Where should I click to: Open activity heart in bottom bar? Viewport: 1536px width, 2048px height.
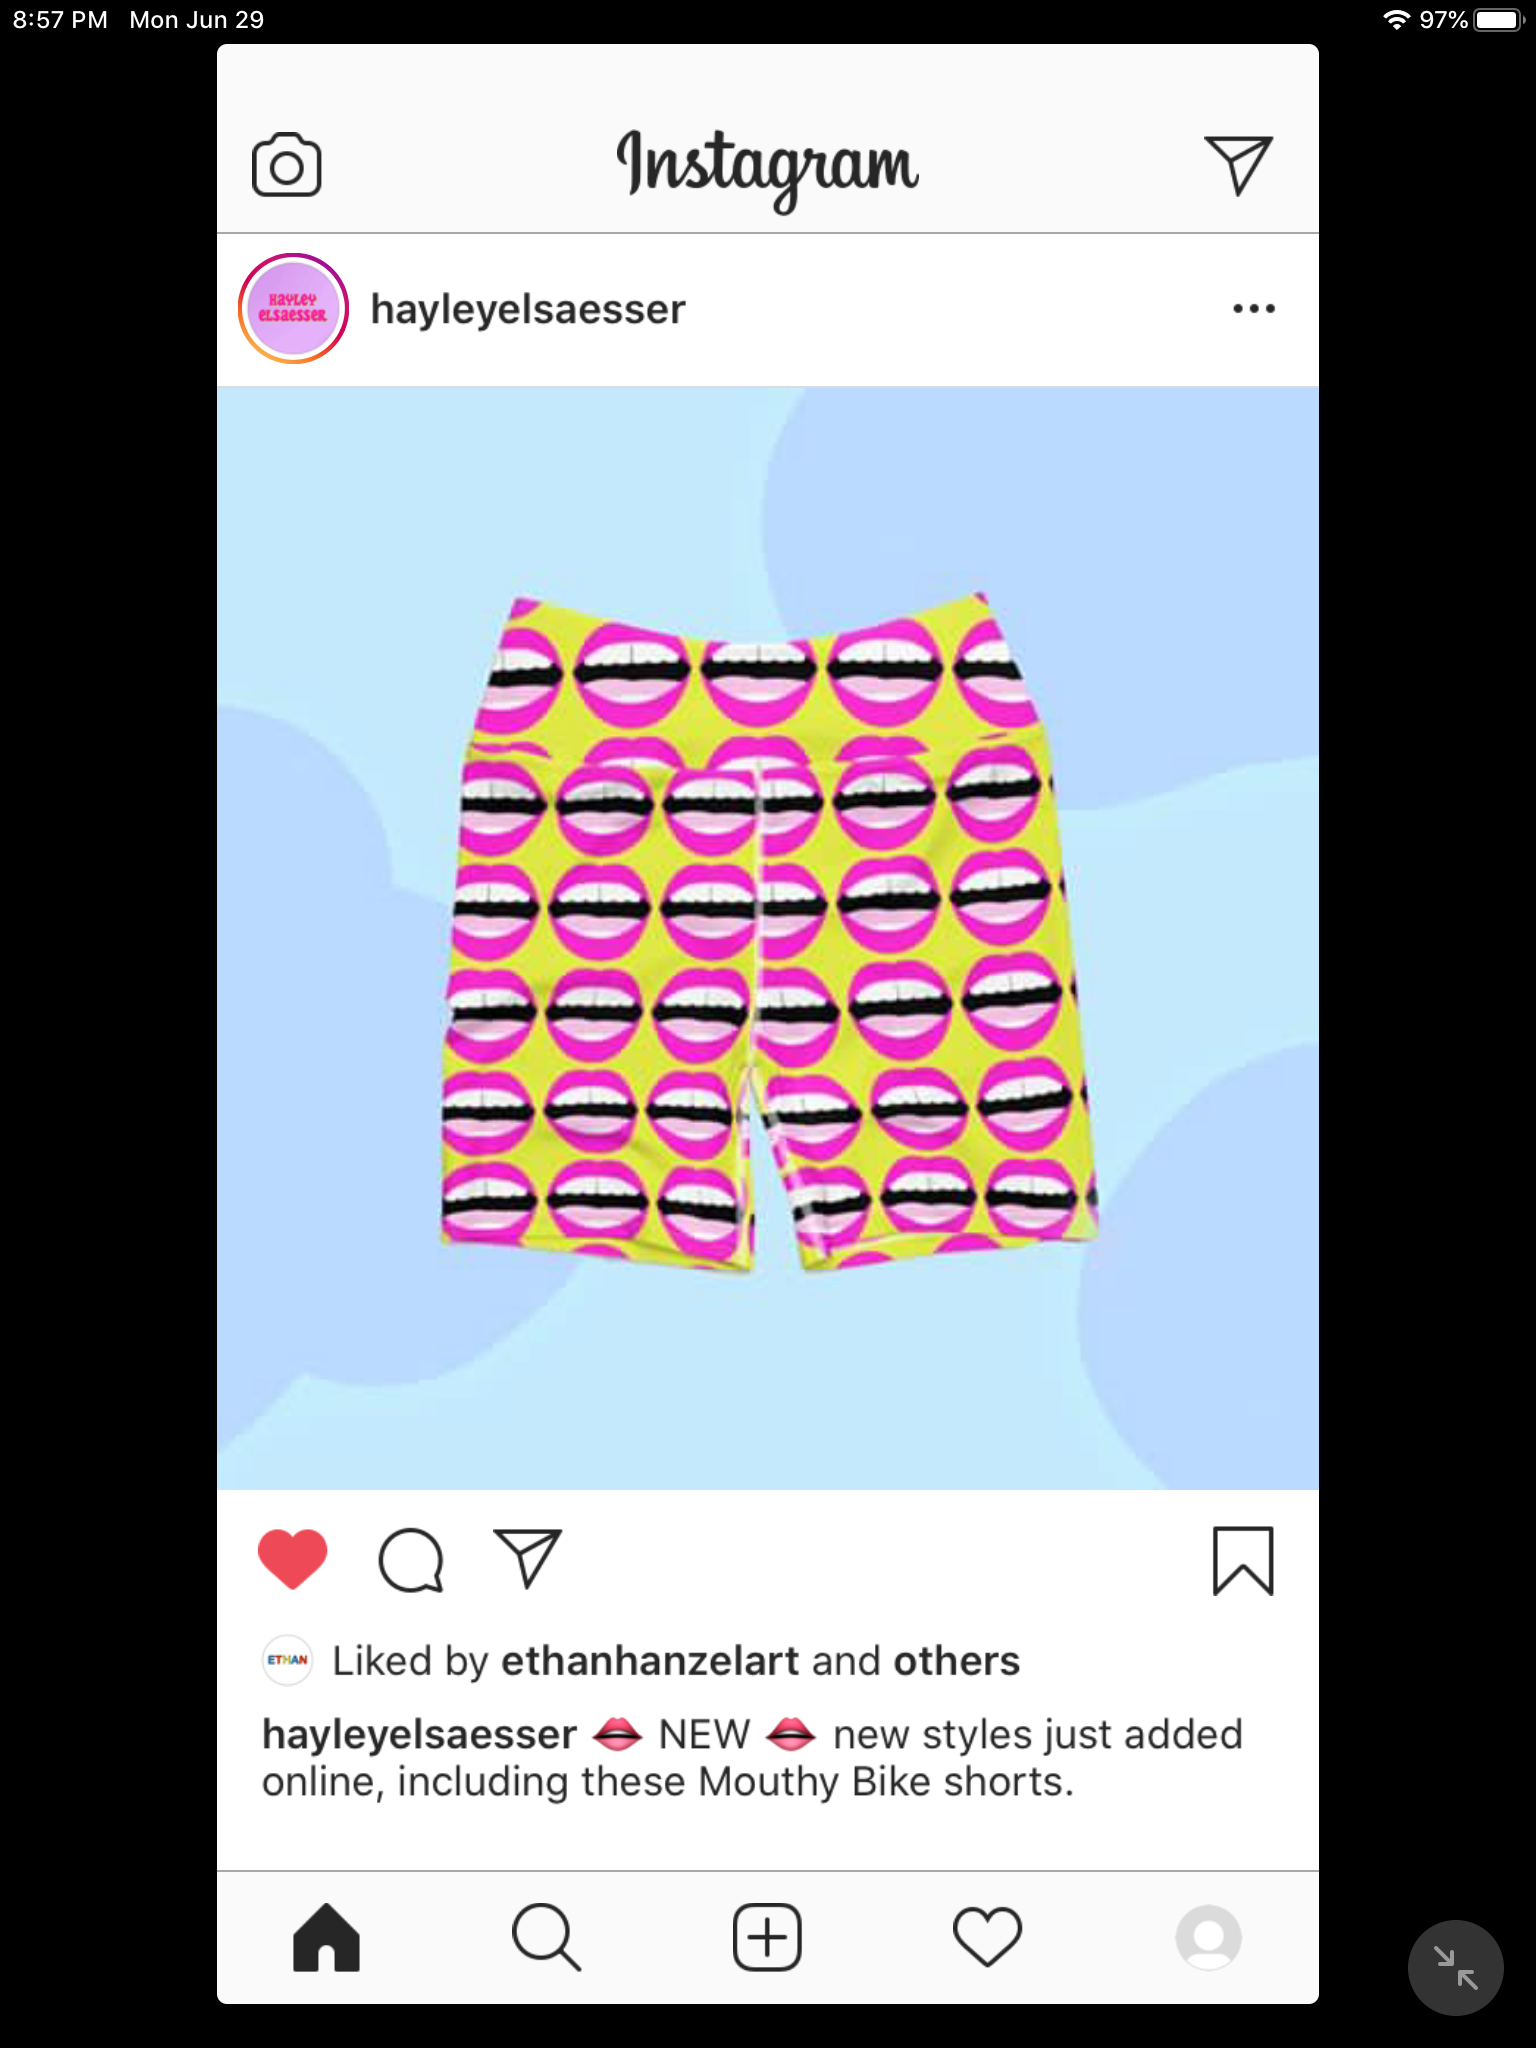pos(987,1937)
